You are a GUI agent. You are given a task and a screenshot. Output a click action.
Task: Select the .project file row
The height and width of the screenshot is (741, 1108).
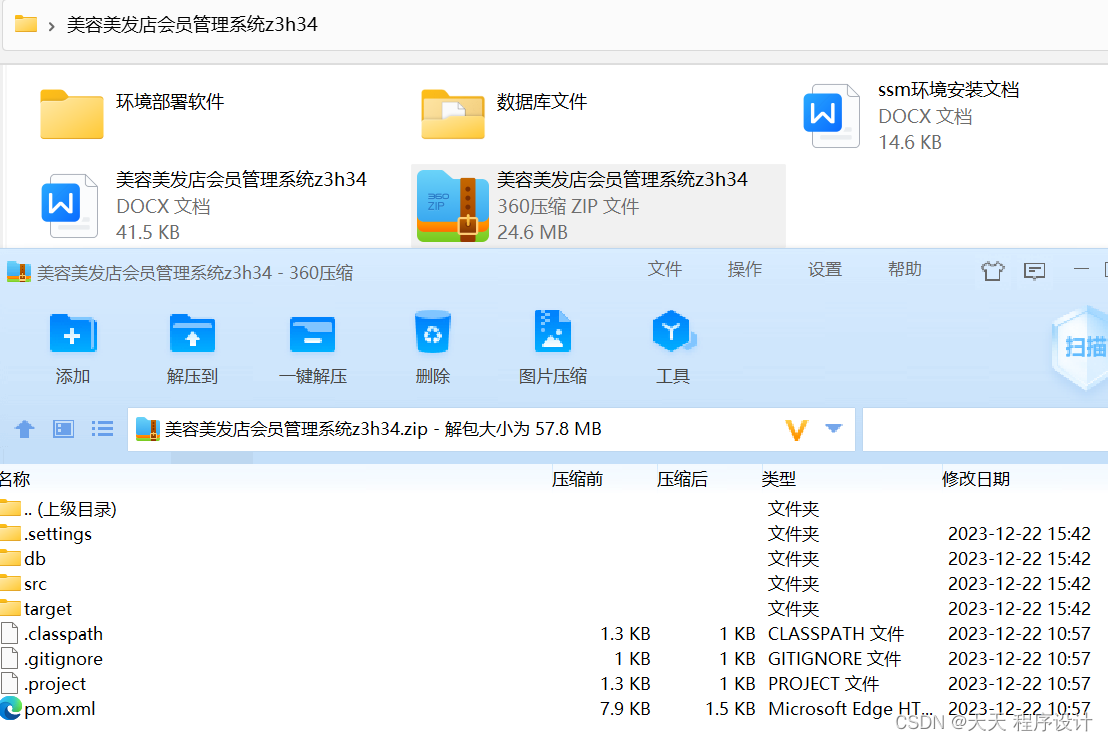(554, 684)
